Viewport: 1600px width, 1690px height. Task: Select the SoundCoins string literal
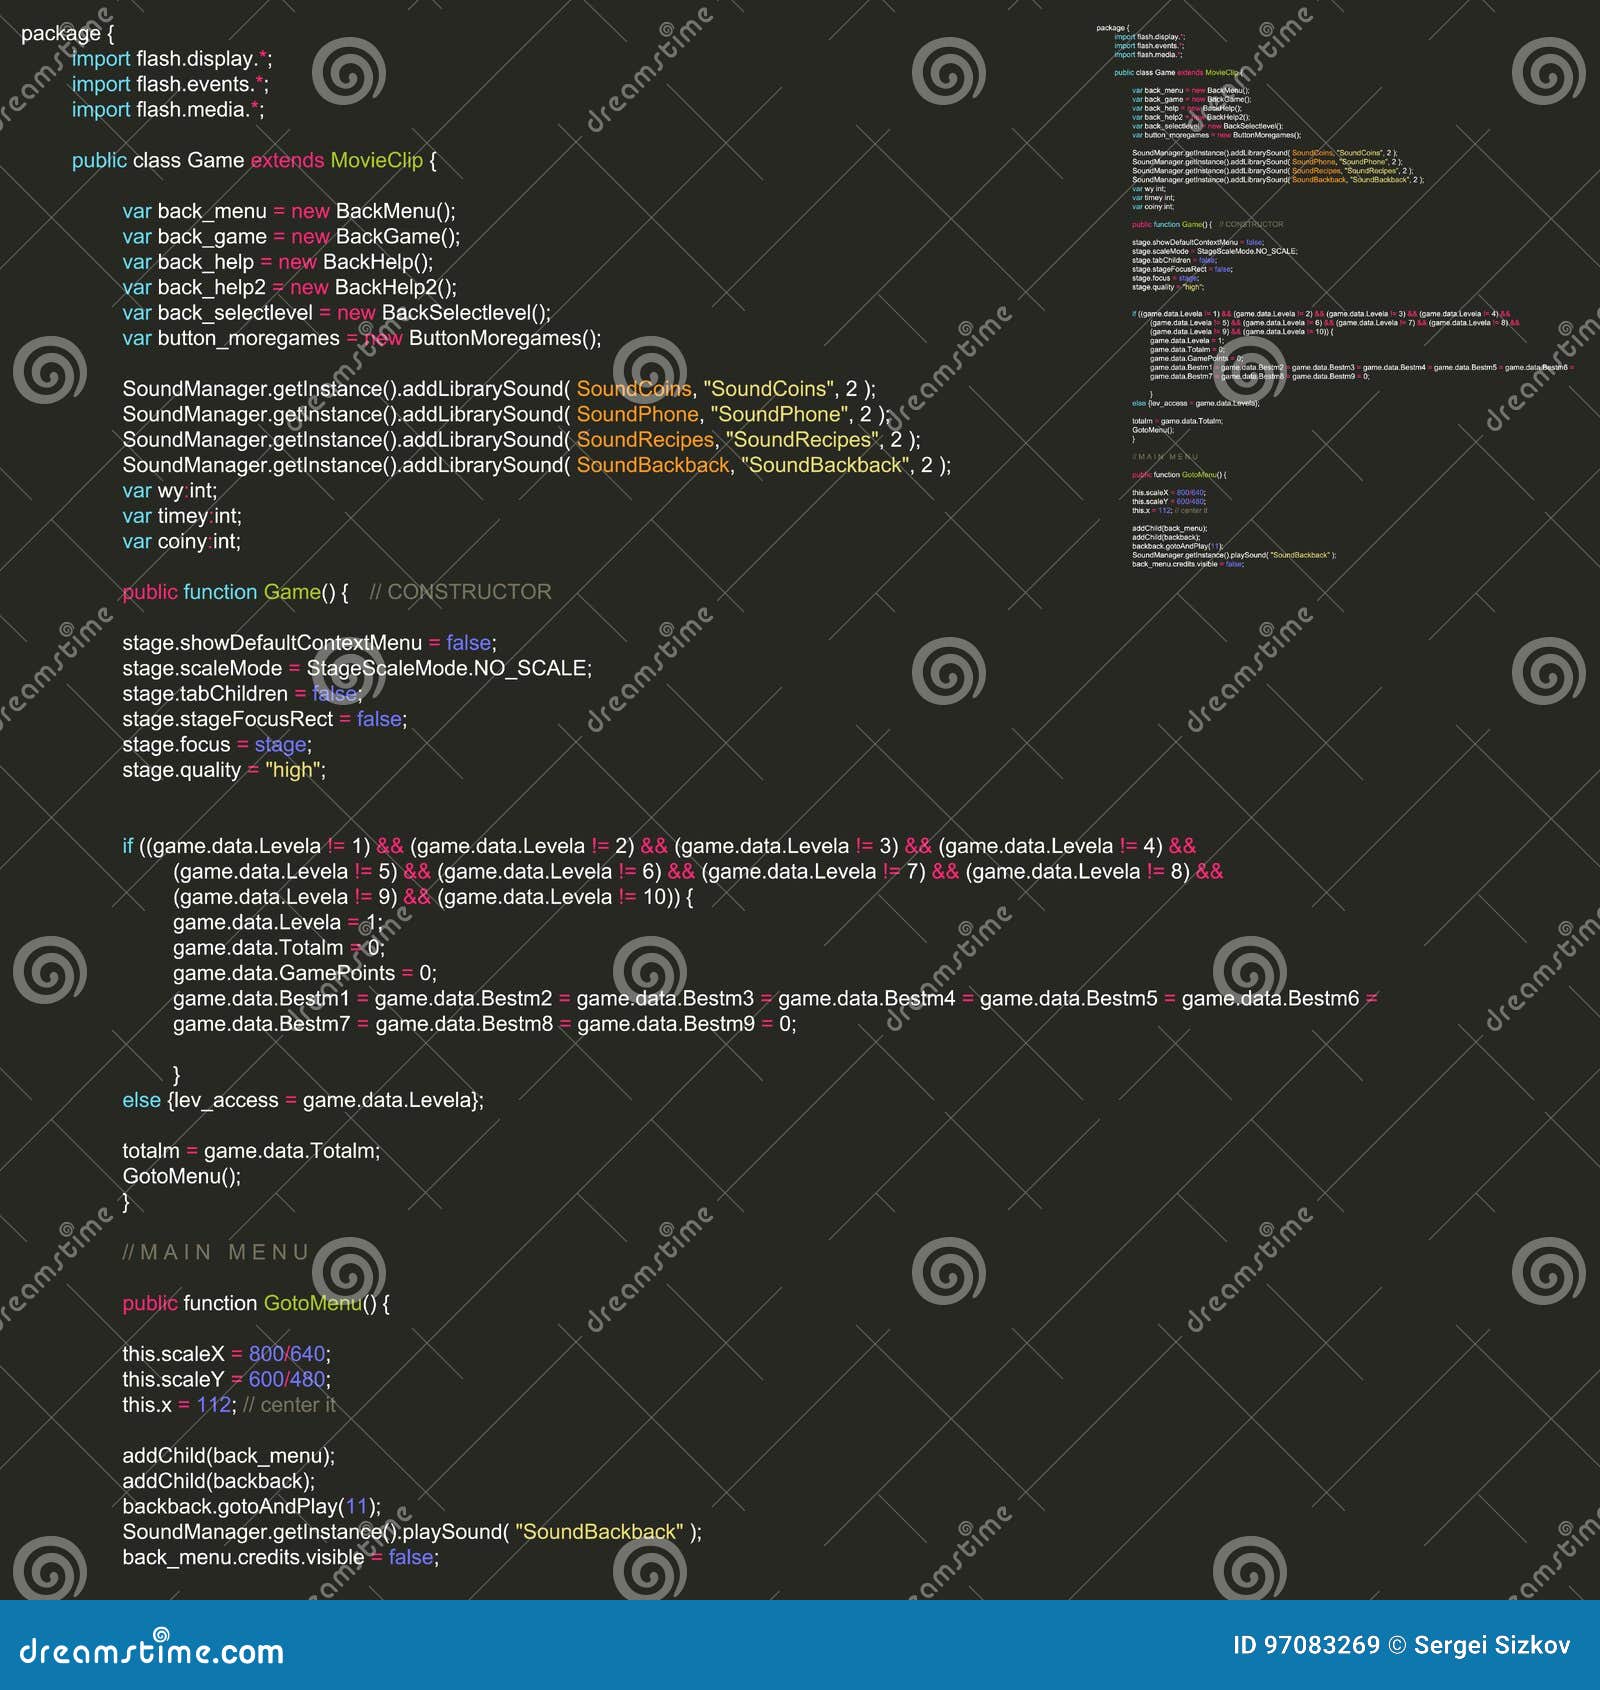(x=768, y=389)
